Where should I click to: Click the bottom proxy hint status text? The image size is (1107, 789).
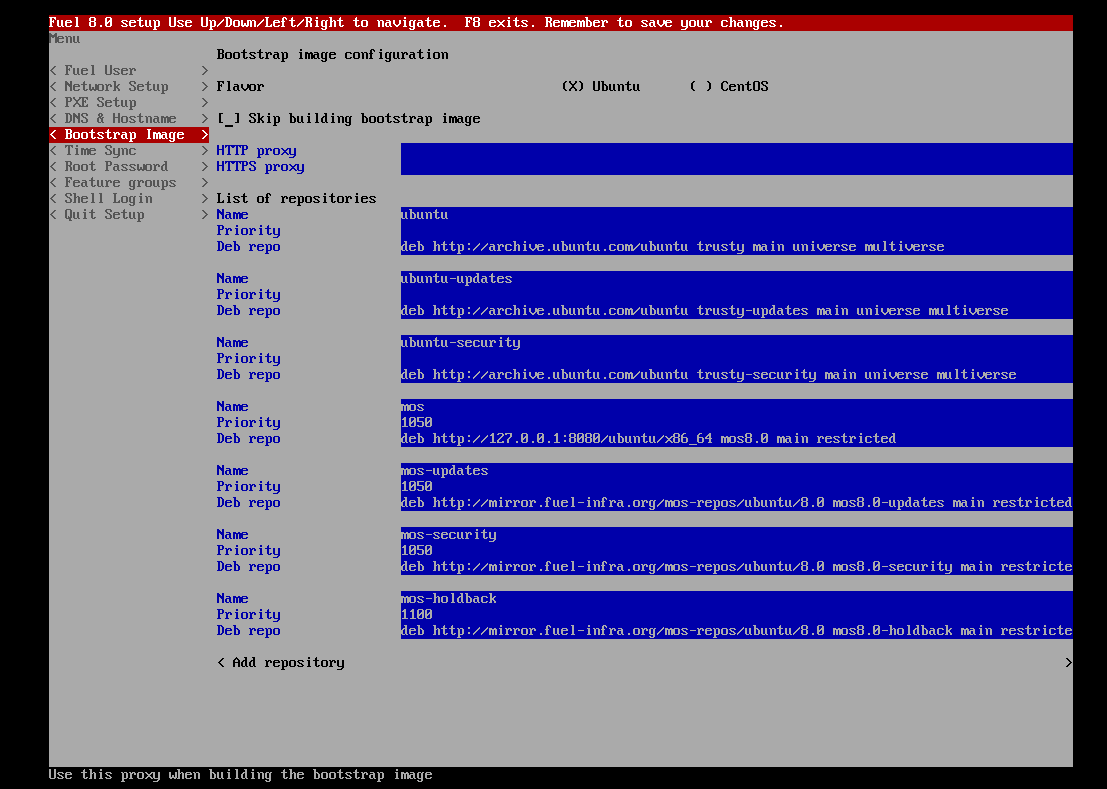(241, 775)
